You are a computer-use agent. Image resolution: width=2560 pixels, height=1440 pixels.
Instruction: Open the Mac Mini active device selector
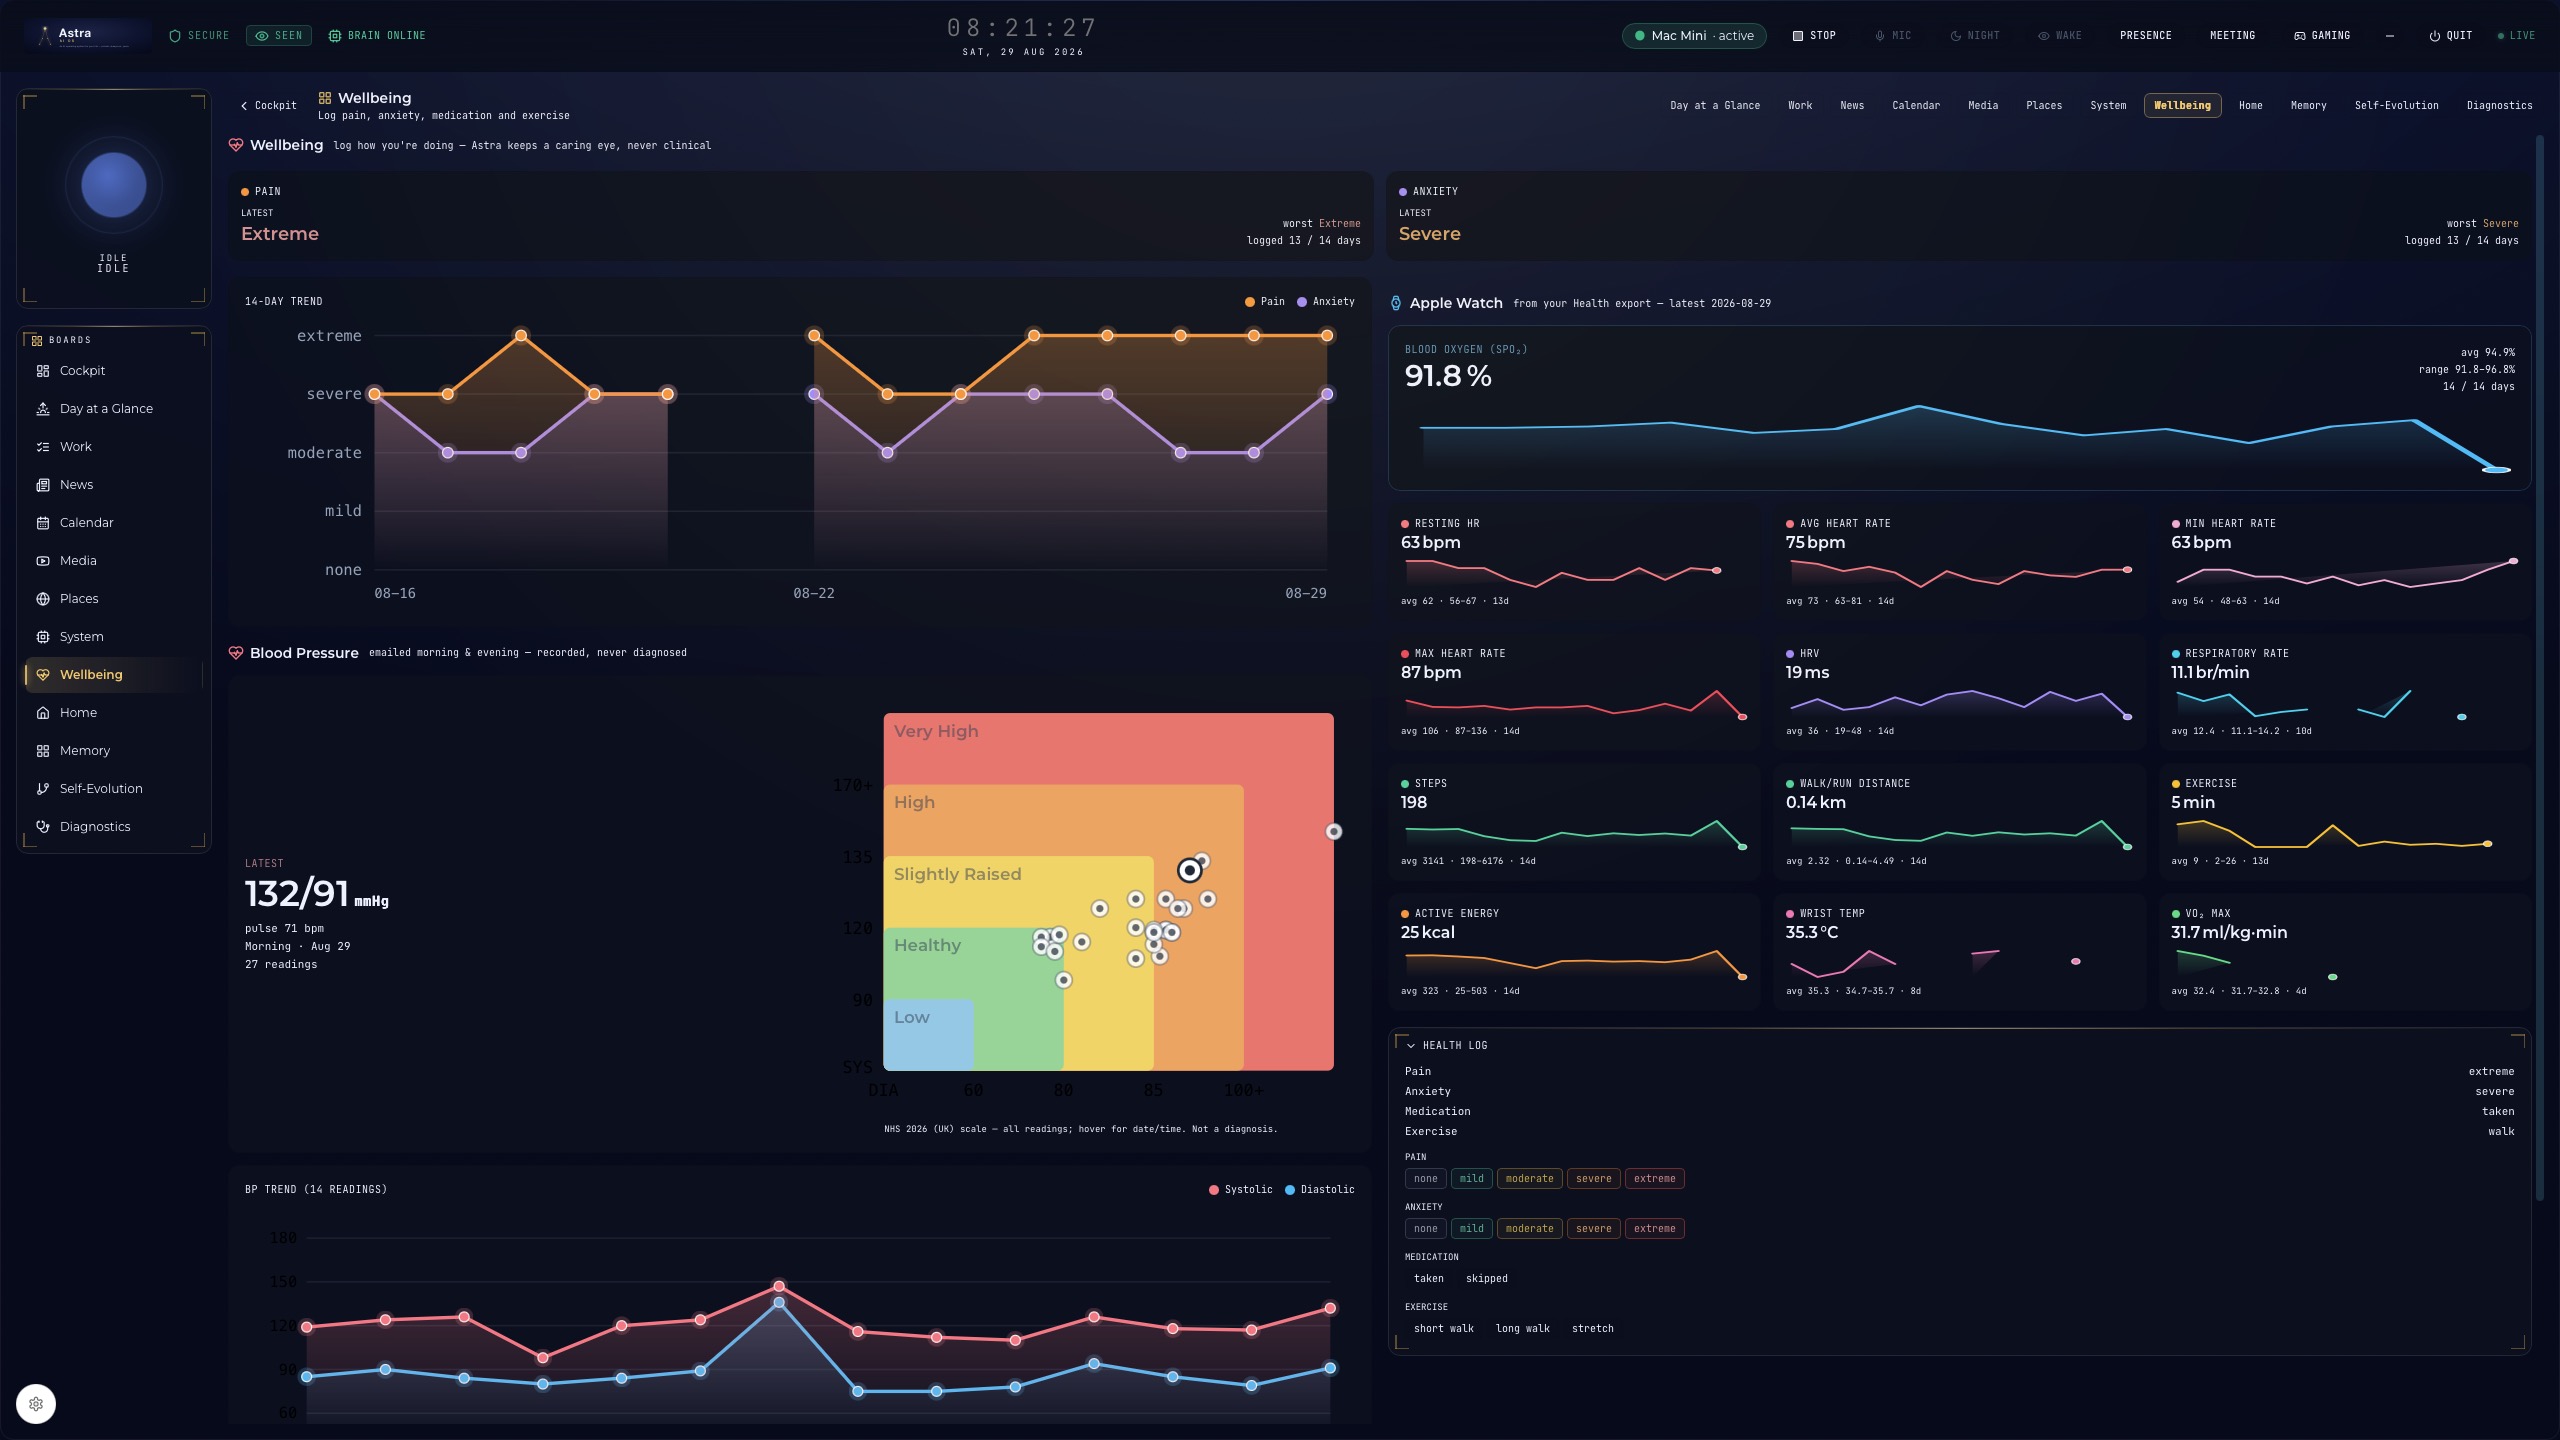[1694, 36]
